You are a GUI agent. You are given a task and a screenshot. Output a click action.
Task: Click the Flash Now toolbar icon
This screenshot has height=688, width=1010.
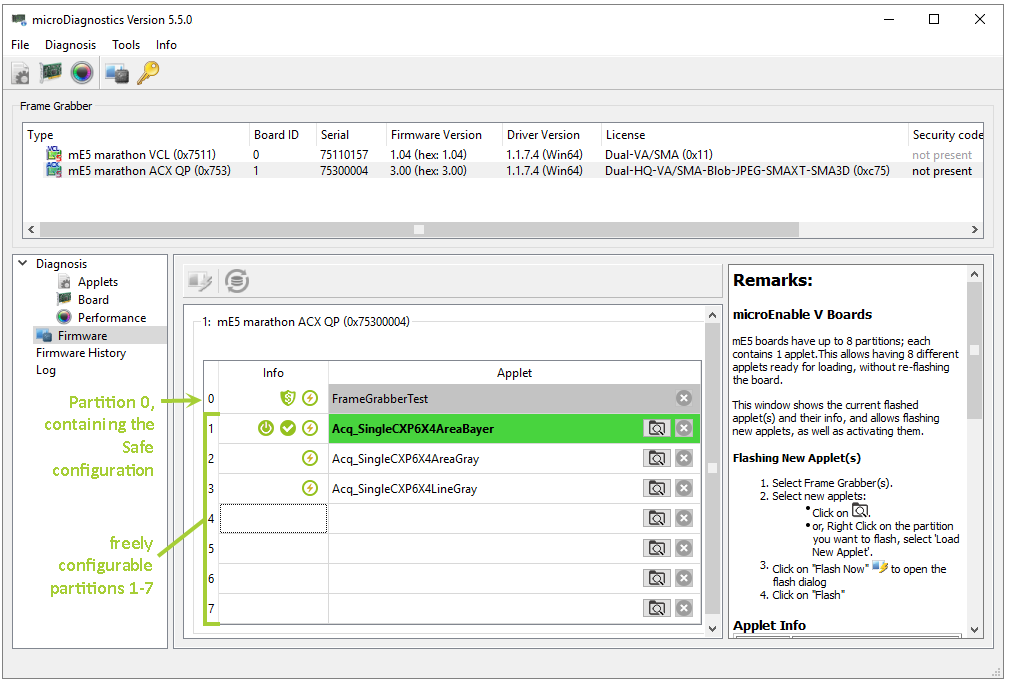click(200, 281)
